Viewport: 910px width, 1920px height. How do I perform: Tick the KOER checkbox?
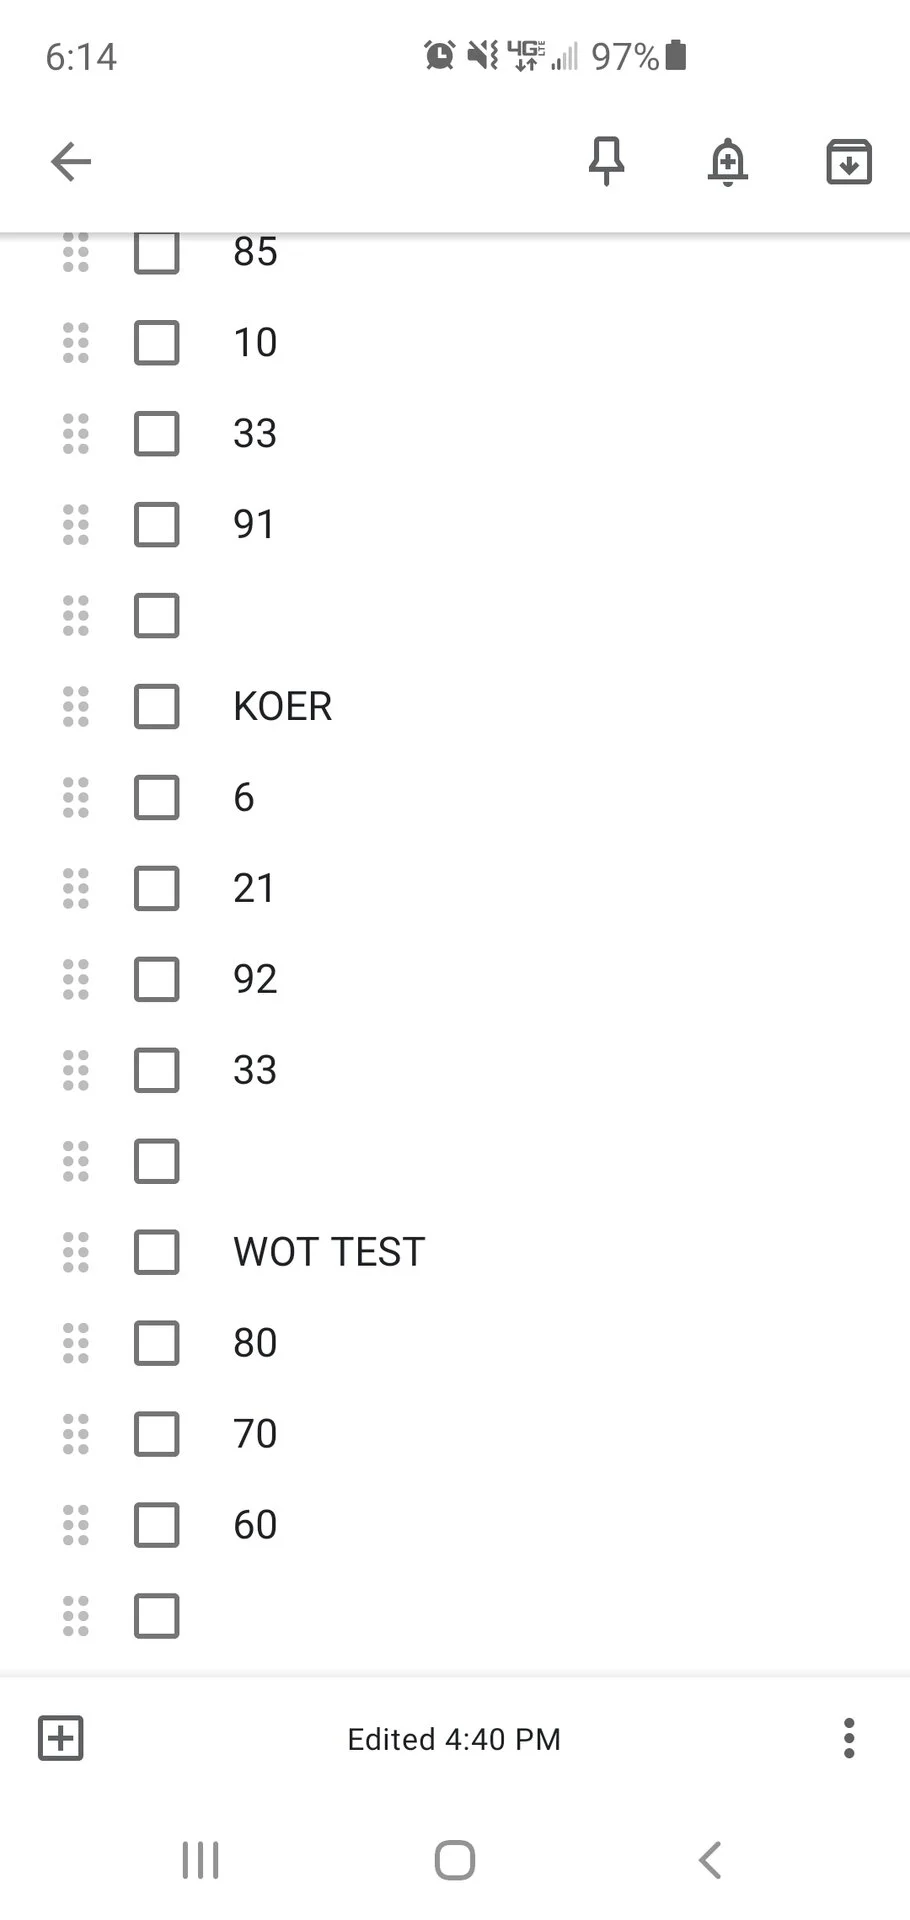157,707
